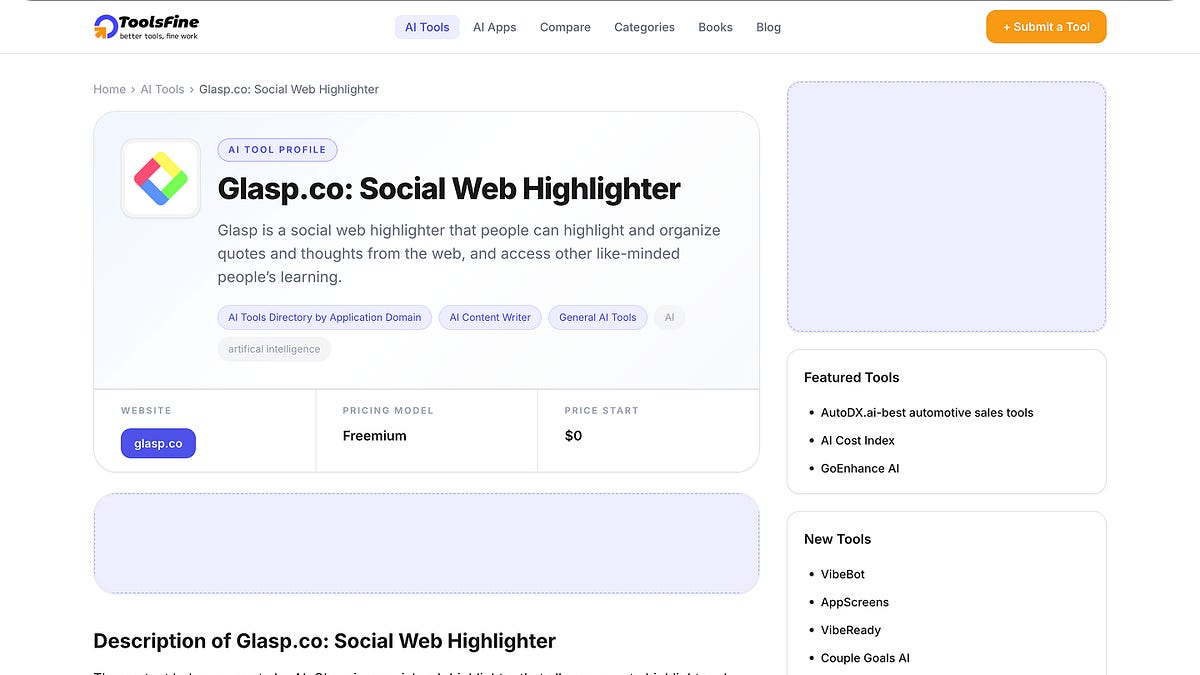Screen dimensions: 1200x675
Task: Open the Categories nav item
Action: tap(644, 27)
